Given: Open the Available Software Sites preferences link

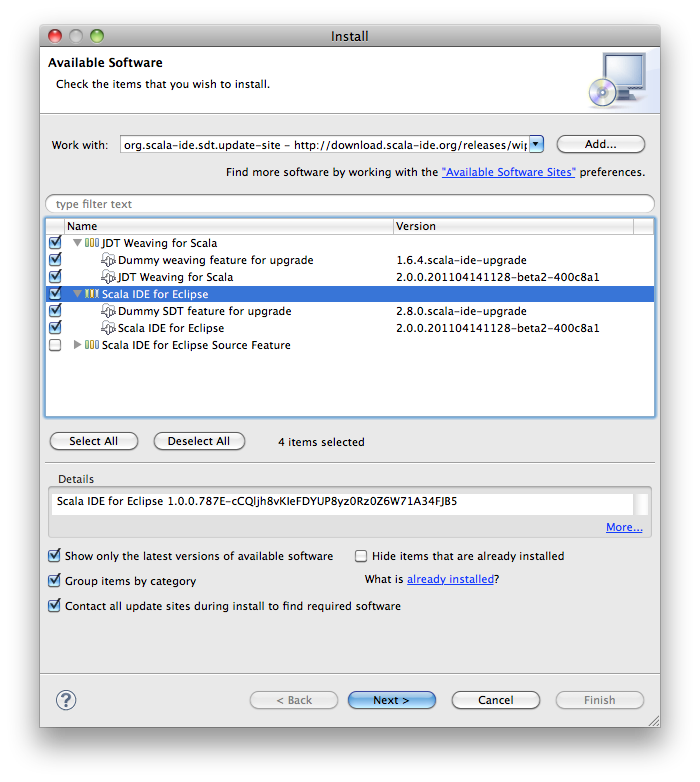Looking at the screenshot, I should pos(509,172).
